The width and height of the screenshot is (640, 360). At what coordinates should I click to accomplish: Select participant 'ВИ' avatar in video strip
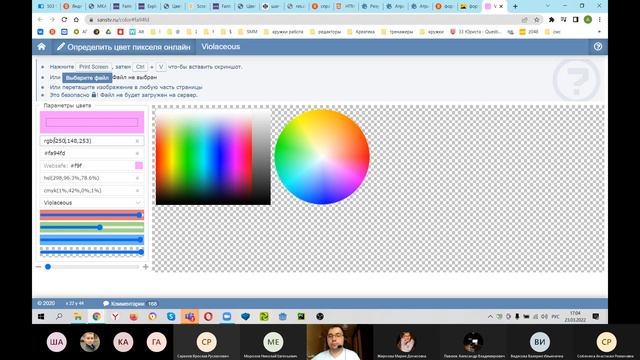tap(540, 342)
